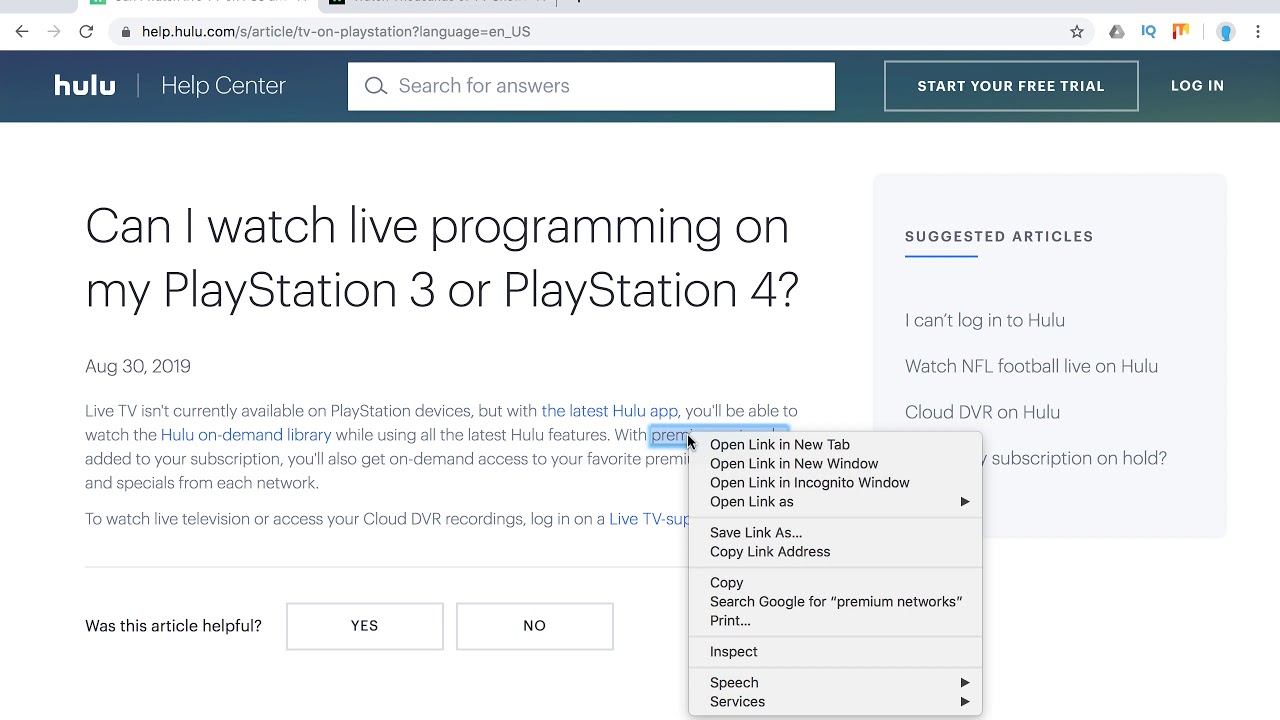Screen dimensions: 1280x720
Task: Click START YOUR FREE TRIAL button
Action: click(x=1011, y=86)
